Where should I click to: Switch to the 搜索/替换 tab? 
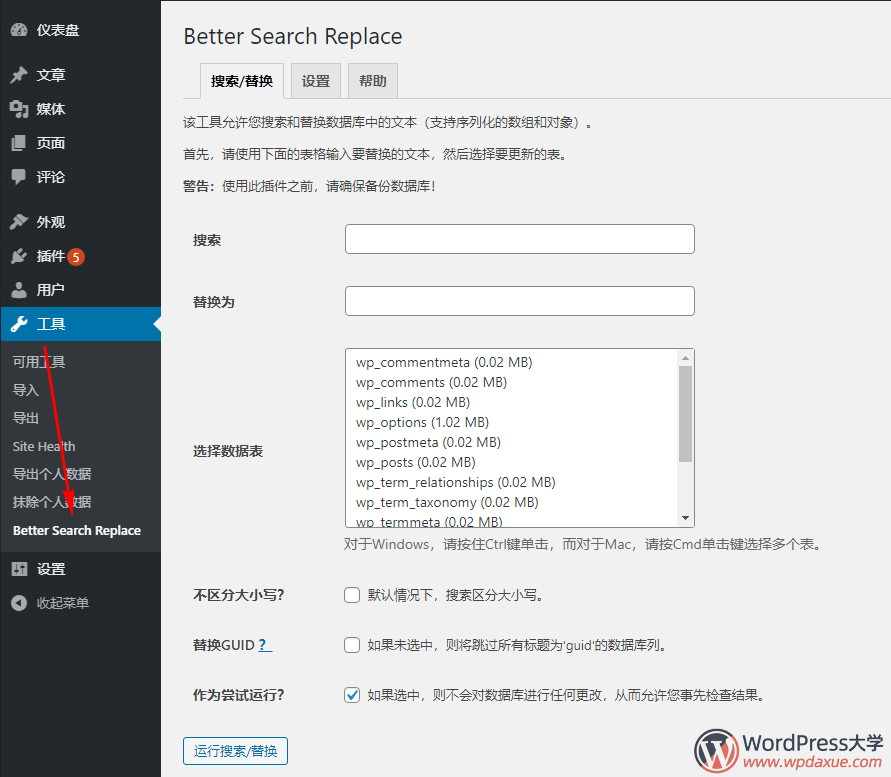(242, 81)
